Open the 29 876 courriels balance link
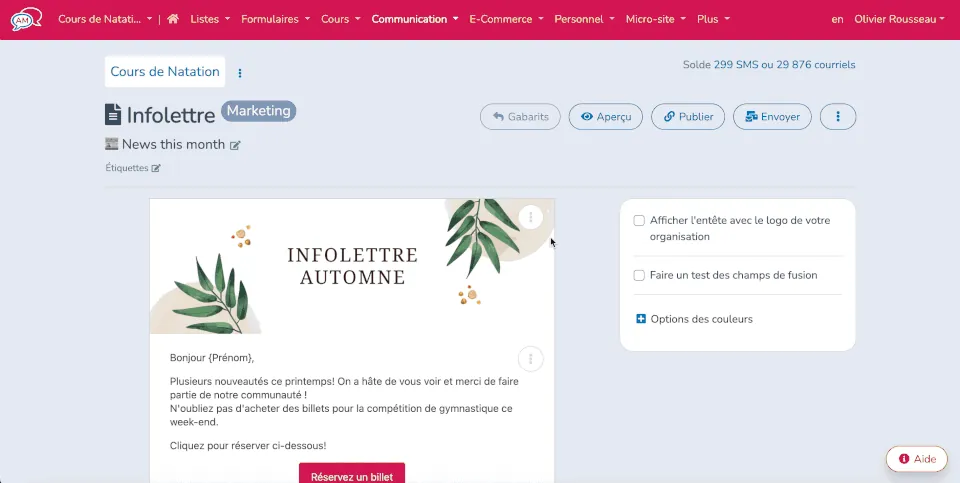Image resolution: width=960 pixels, height=483 pixels. tap(816, 65)
